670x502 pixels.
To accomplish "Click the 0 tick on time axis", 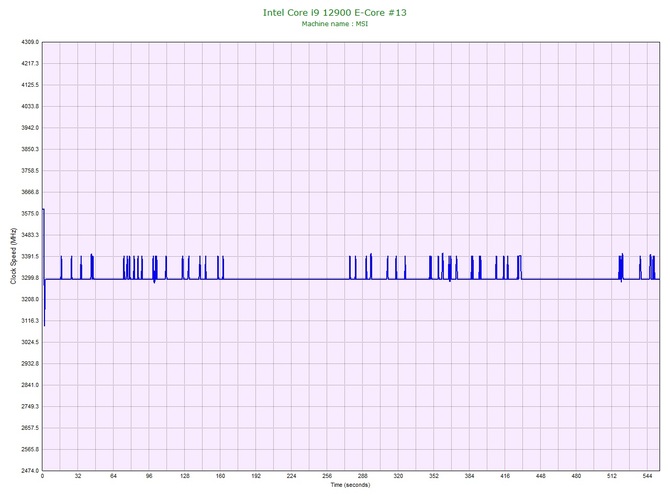I will (42, 476).
